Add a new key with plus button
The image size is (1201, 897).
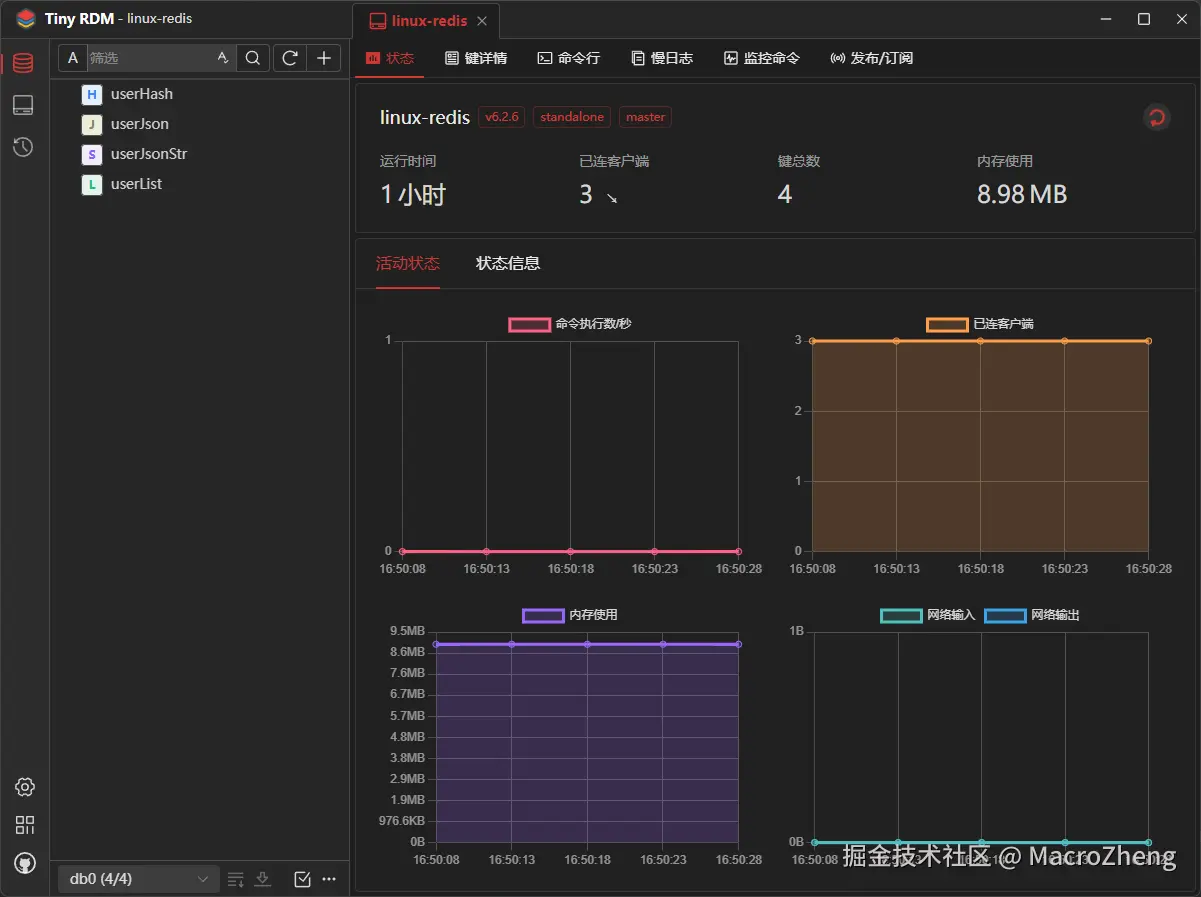coord(323,58)
